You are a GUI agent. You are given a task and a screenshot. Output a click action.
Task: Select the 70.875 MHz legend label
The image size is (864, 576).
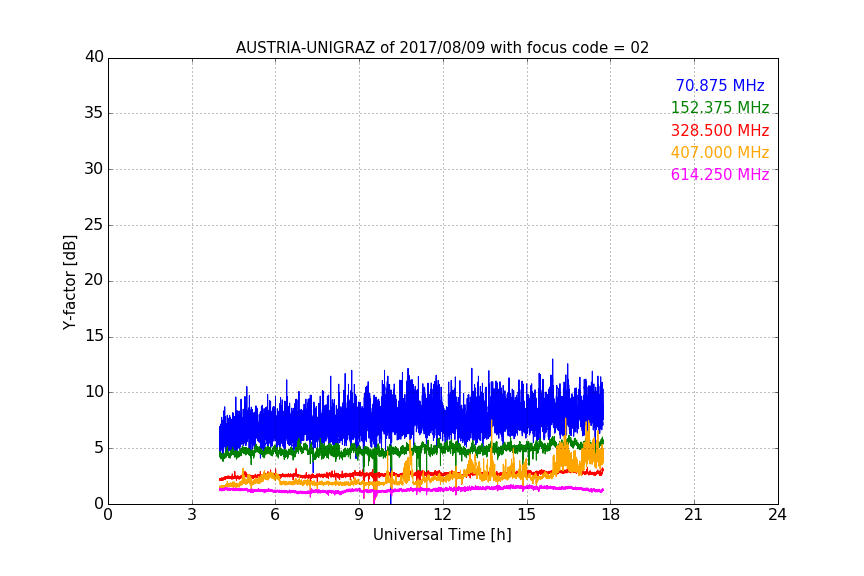tap(720, 85)
